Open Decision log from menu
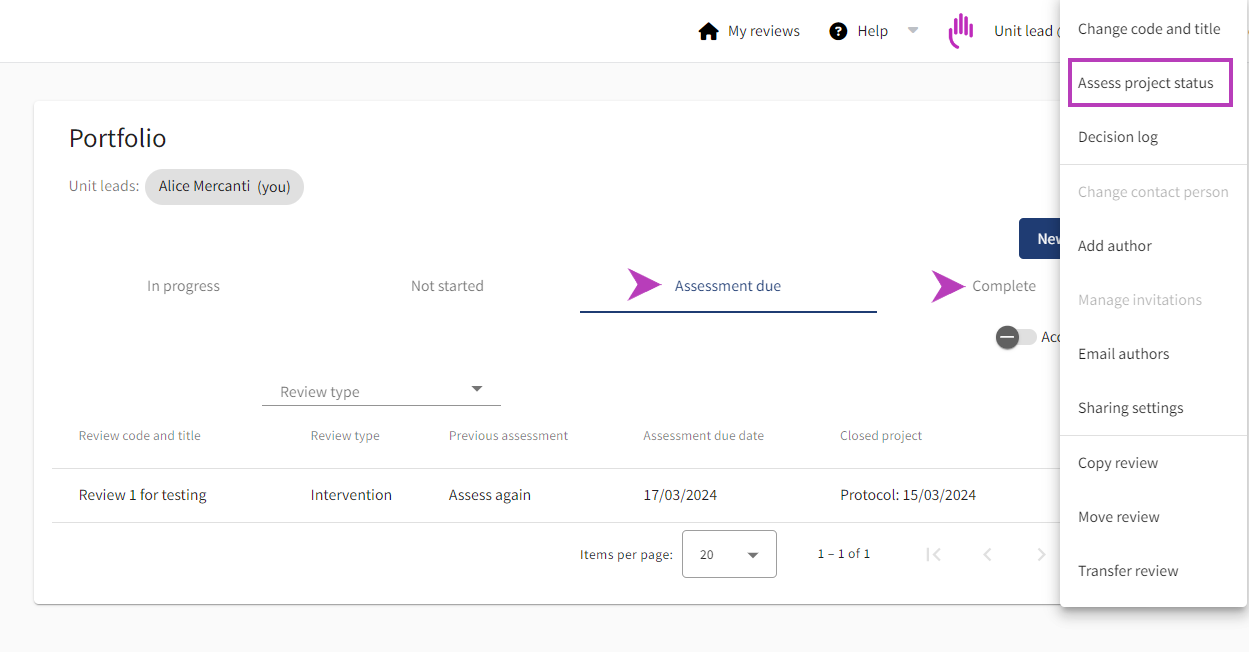Screen dimensions: 1249x652 (x=1118, y=137)
